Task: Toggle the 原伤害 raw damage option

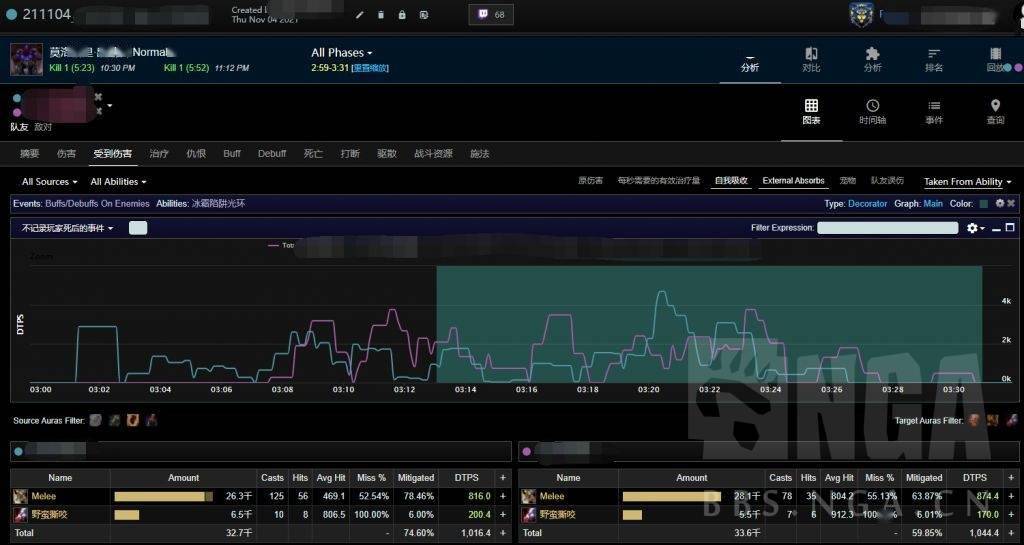Action: coord(590,181)
